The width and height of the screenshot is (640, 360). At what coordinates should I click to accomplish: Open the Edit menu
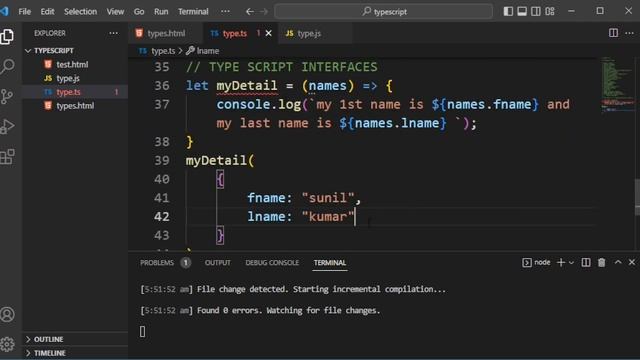pos(47,11)
